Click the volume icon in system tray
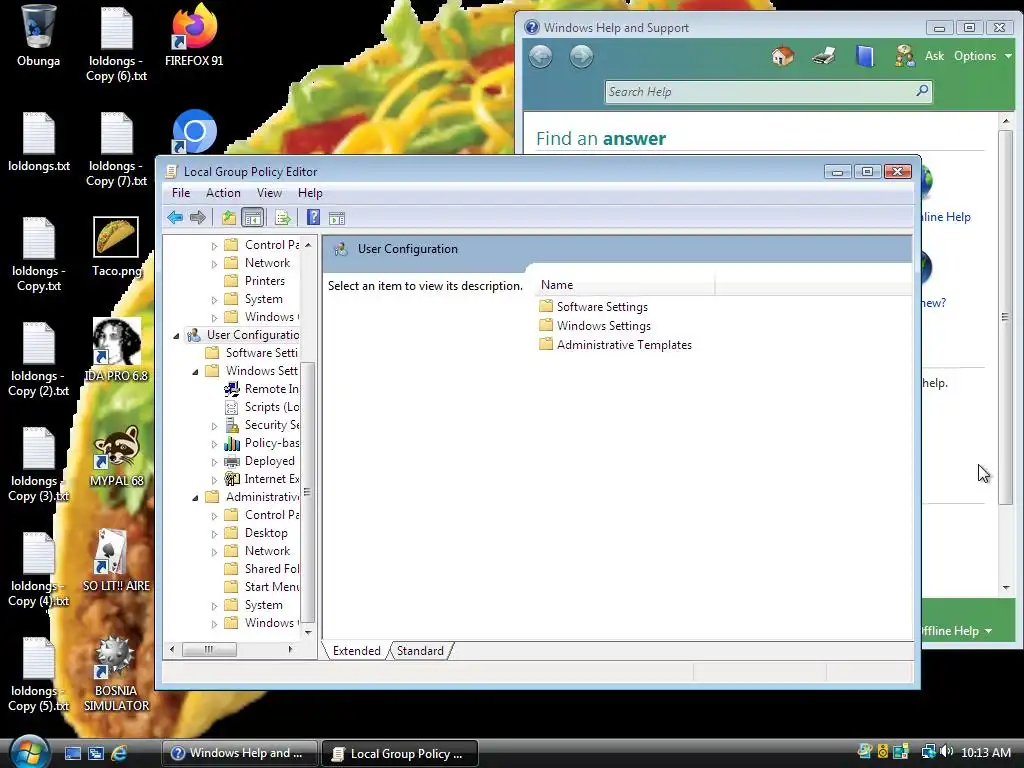Image resolution: width=1024 pixels, height=768 pixels. 947,752
